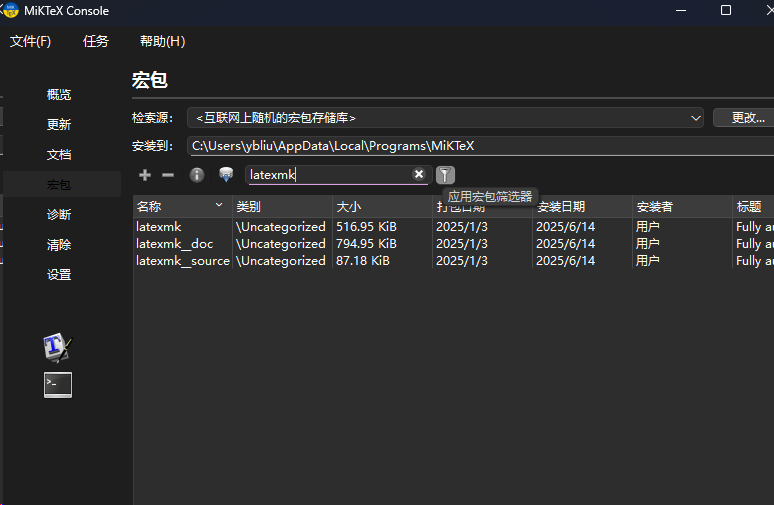Expand the 检索源 repository dropdown
The height and width of the screenshot is (505, 774).
pos(445,118)
